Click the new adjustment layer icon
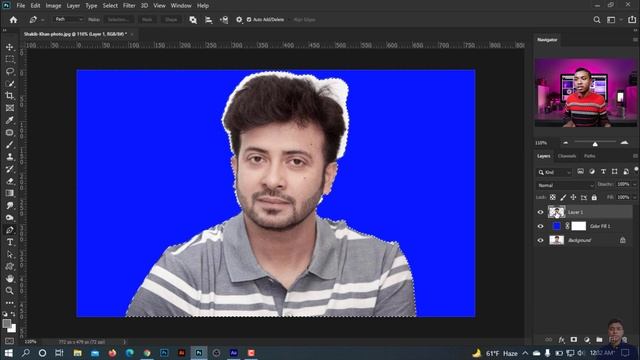The image size is (640, 360). coord(587,340)
